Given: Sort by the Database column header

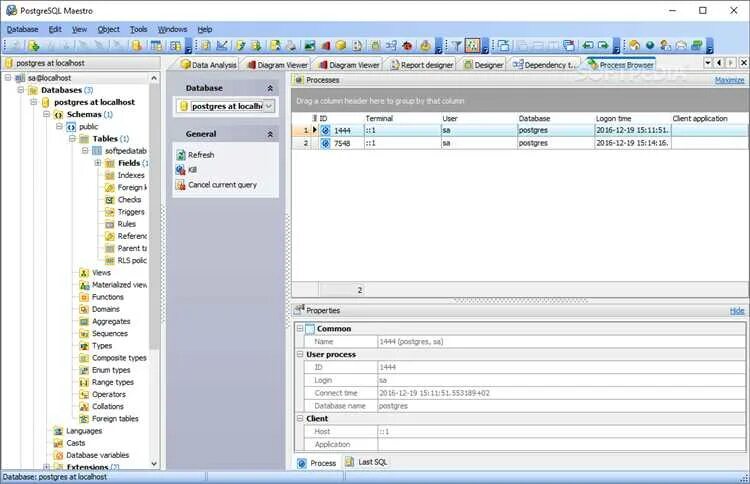Looking at the screenshot, I should click(555, 118).
